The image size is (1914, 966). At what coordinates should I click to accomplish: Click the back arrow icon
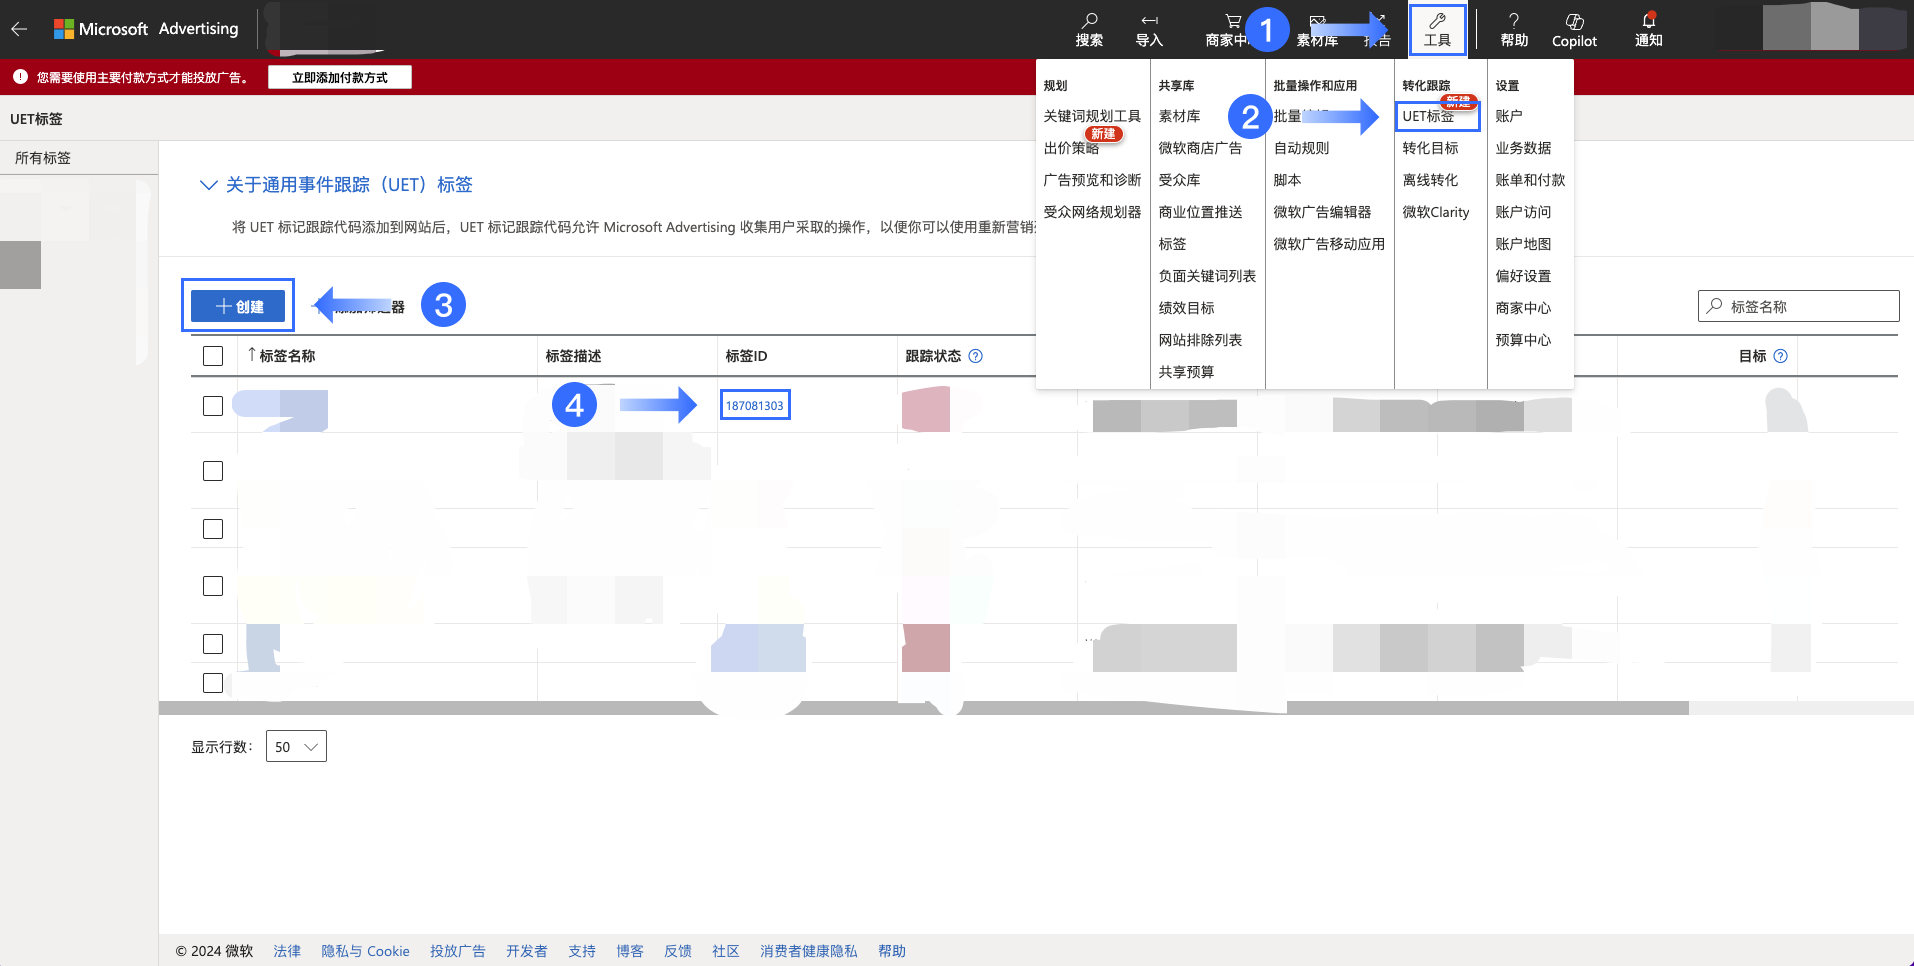[19, 29]
